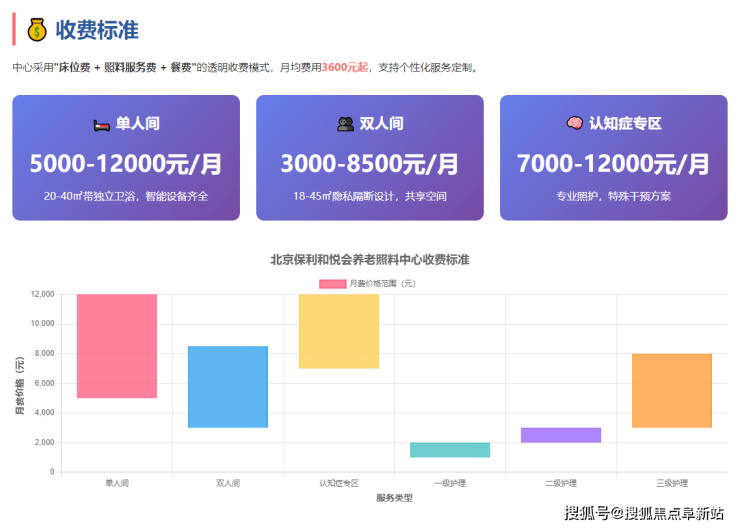Screen dimensions: 740x529
Task: Click y-axis tick 6,000
Action: tap(44, 383)
